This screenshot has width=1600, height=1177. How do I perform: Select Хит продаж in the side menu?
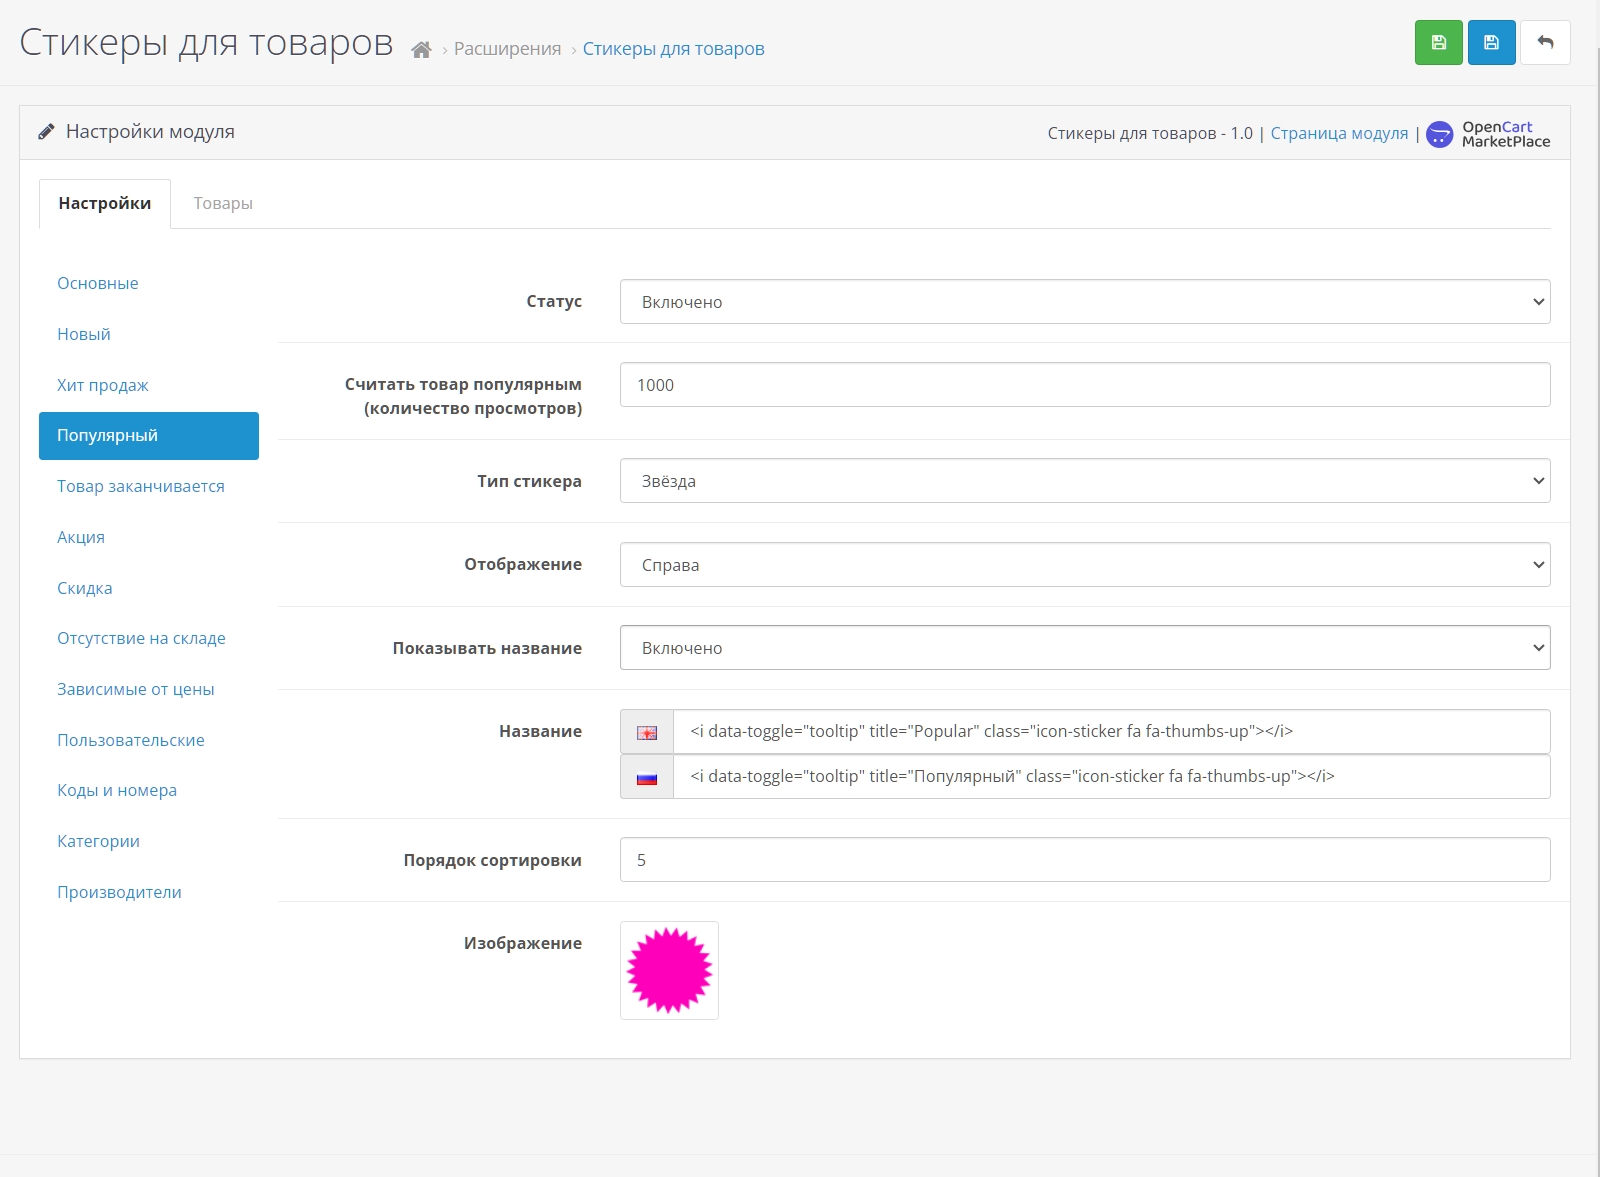pyautogui.click(x=149, y=386)
